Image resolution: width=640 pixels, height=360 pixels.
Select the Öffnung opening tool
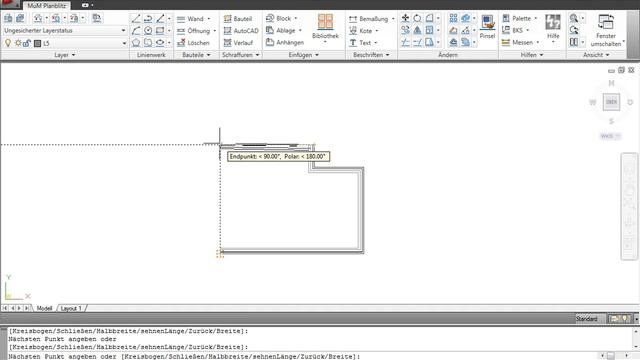(193, 31)
